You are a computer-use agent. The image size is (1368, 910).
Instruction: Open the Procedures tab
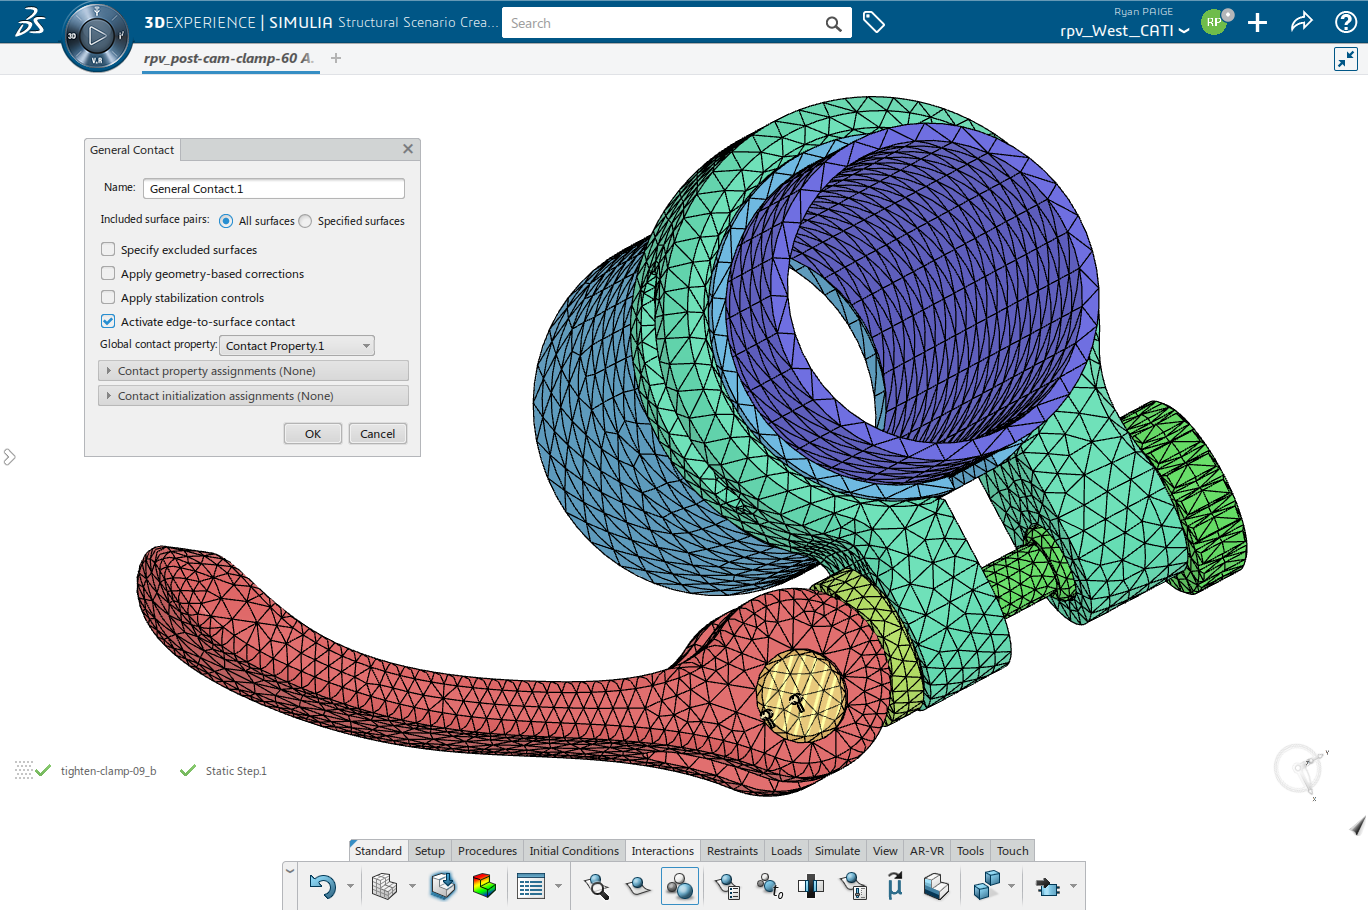pos(487,850)
